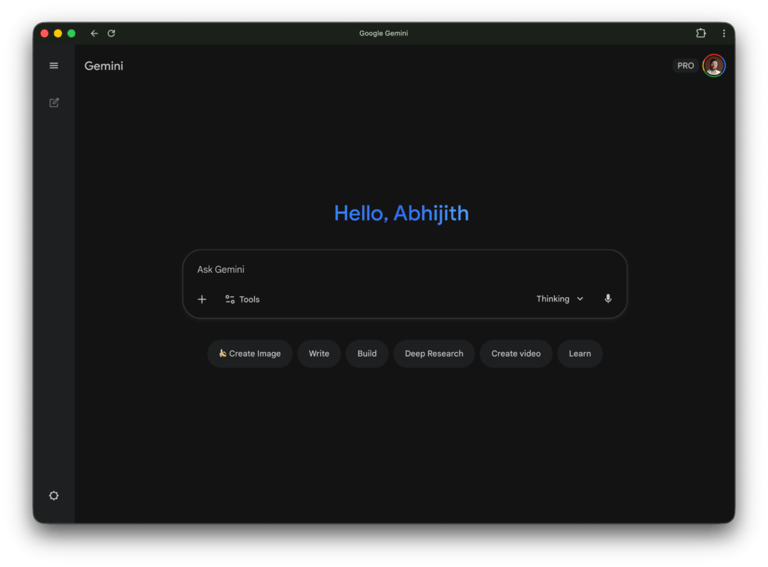The width and height of the screenshot is (768, 567).
Task: Reload the page with the refresh icon
Action: pos(112,33)
